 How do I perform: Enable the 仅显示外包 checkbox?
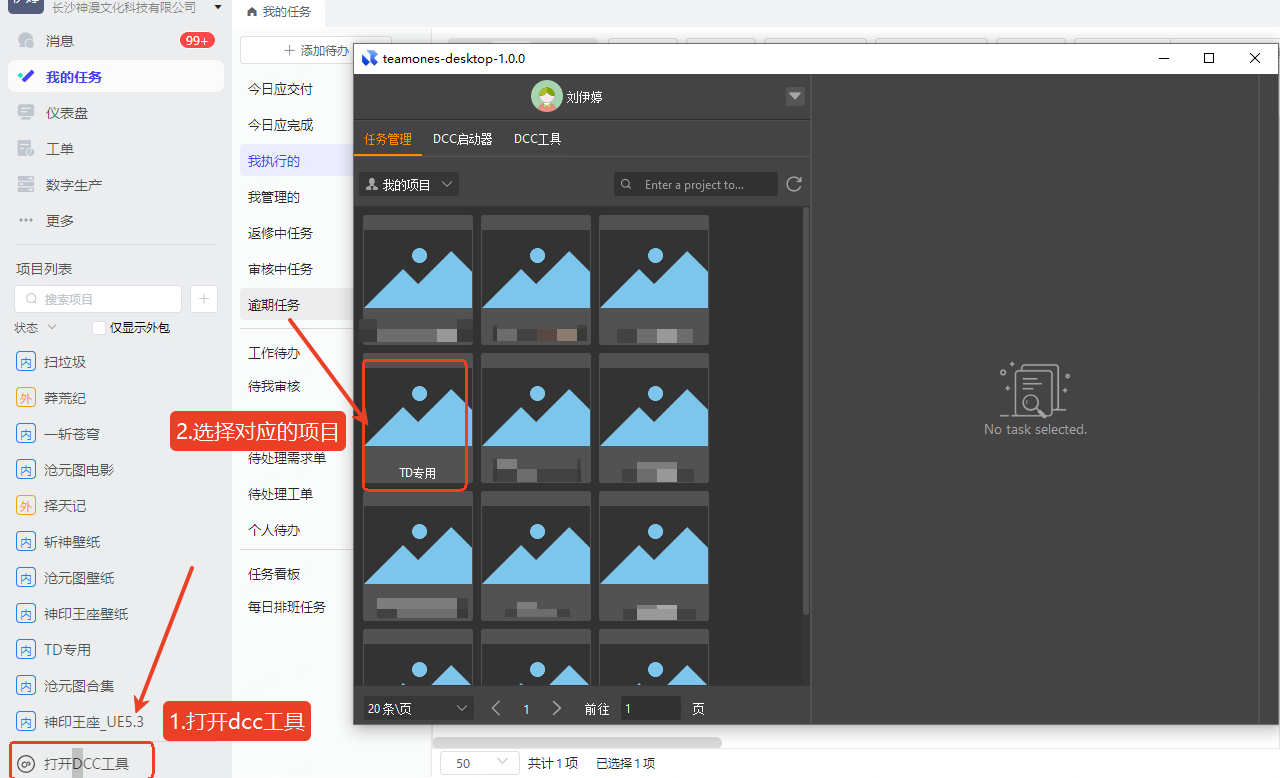tap(99, 328)
